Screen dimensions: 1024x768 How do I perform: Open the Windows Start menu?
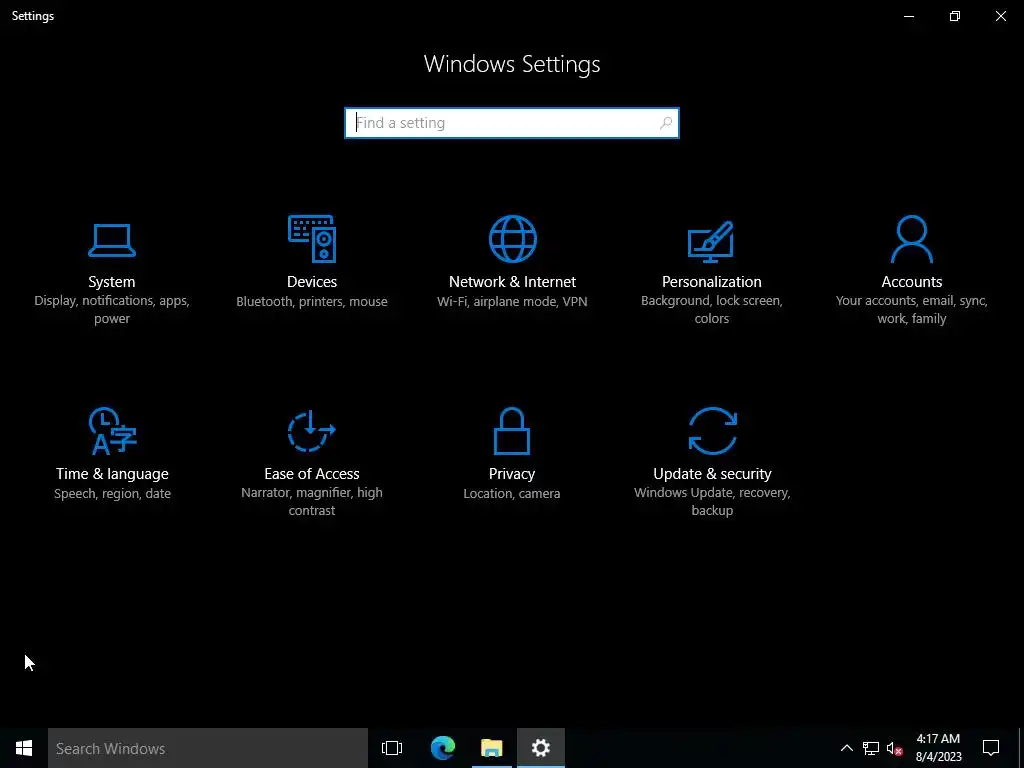tap(24, 748)
